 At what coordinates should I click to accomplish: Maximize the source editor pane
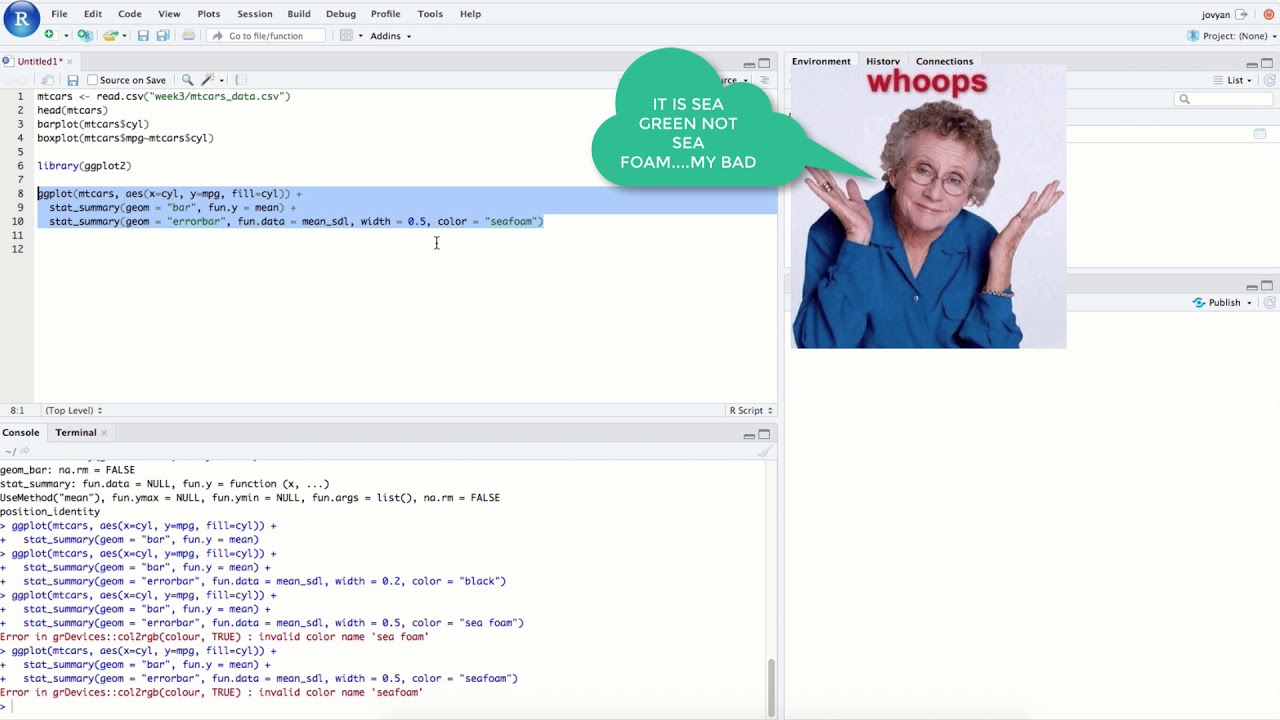(765, 63)
